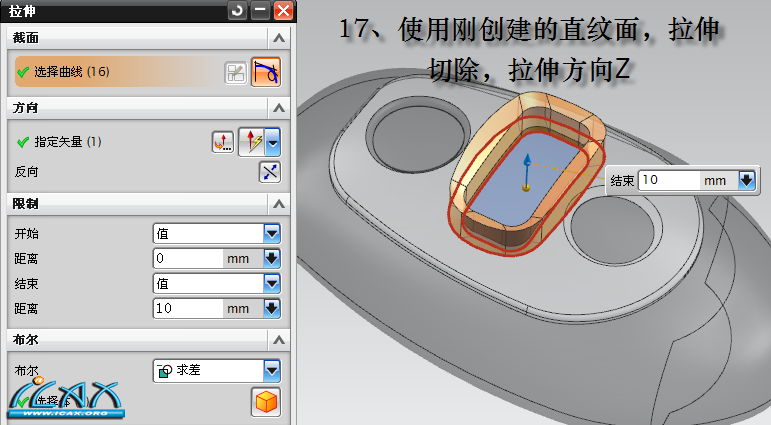Select the 选择曲线 (16) row
Viewport: 771px width, 425px height.
[x=118, y=72]
